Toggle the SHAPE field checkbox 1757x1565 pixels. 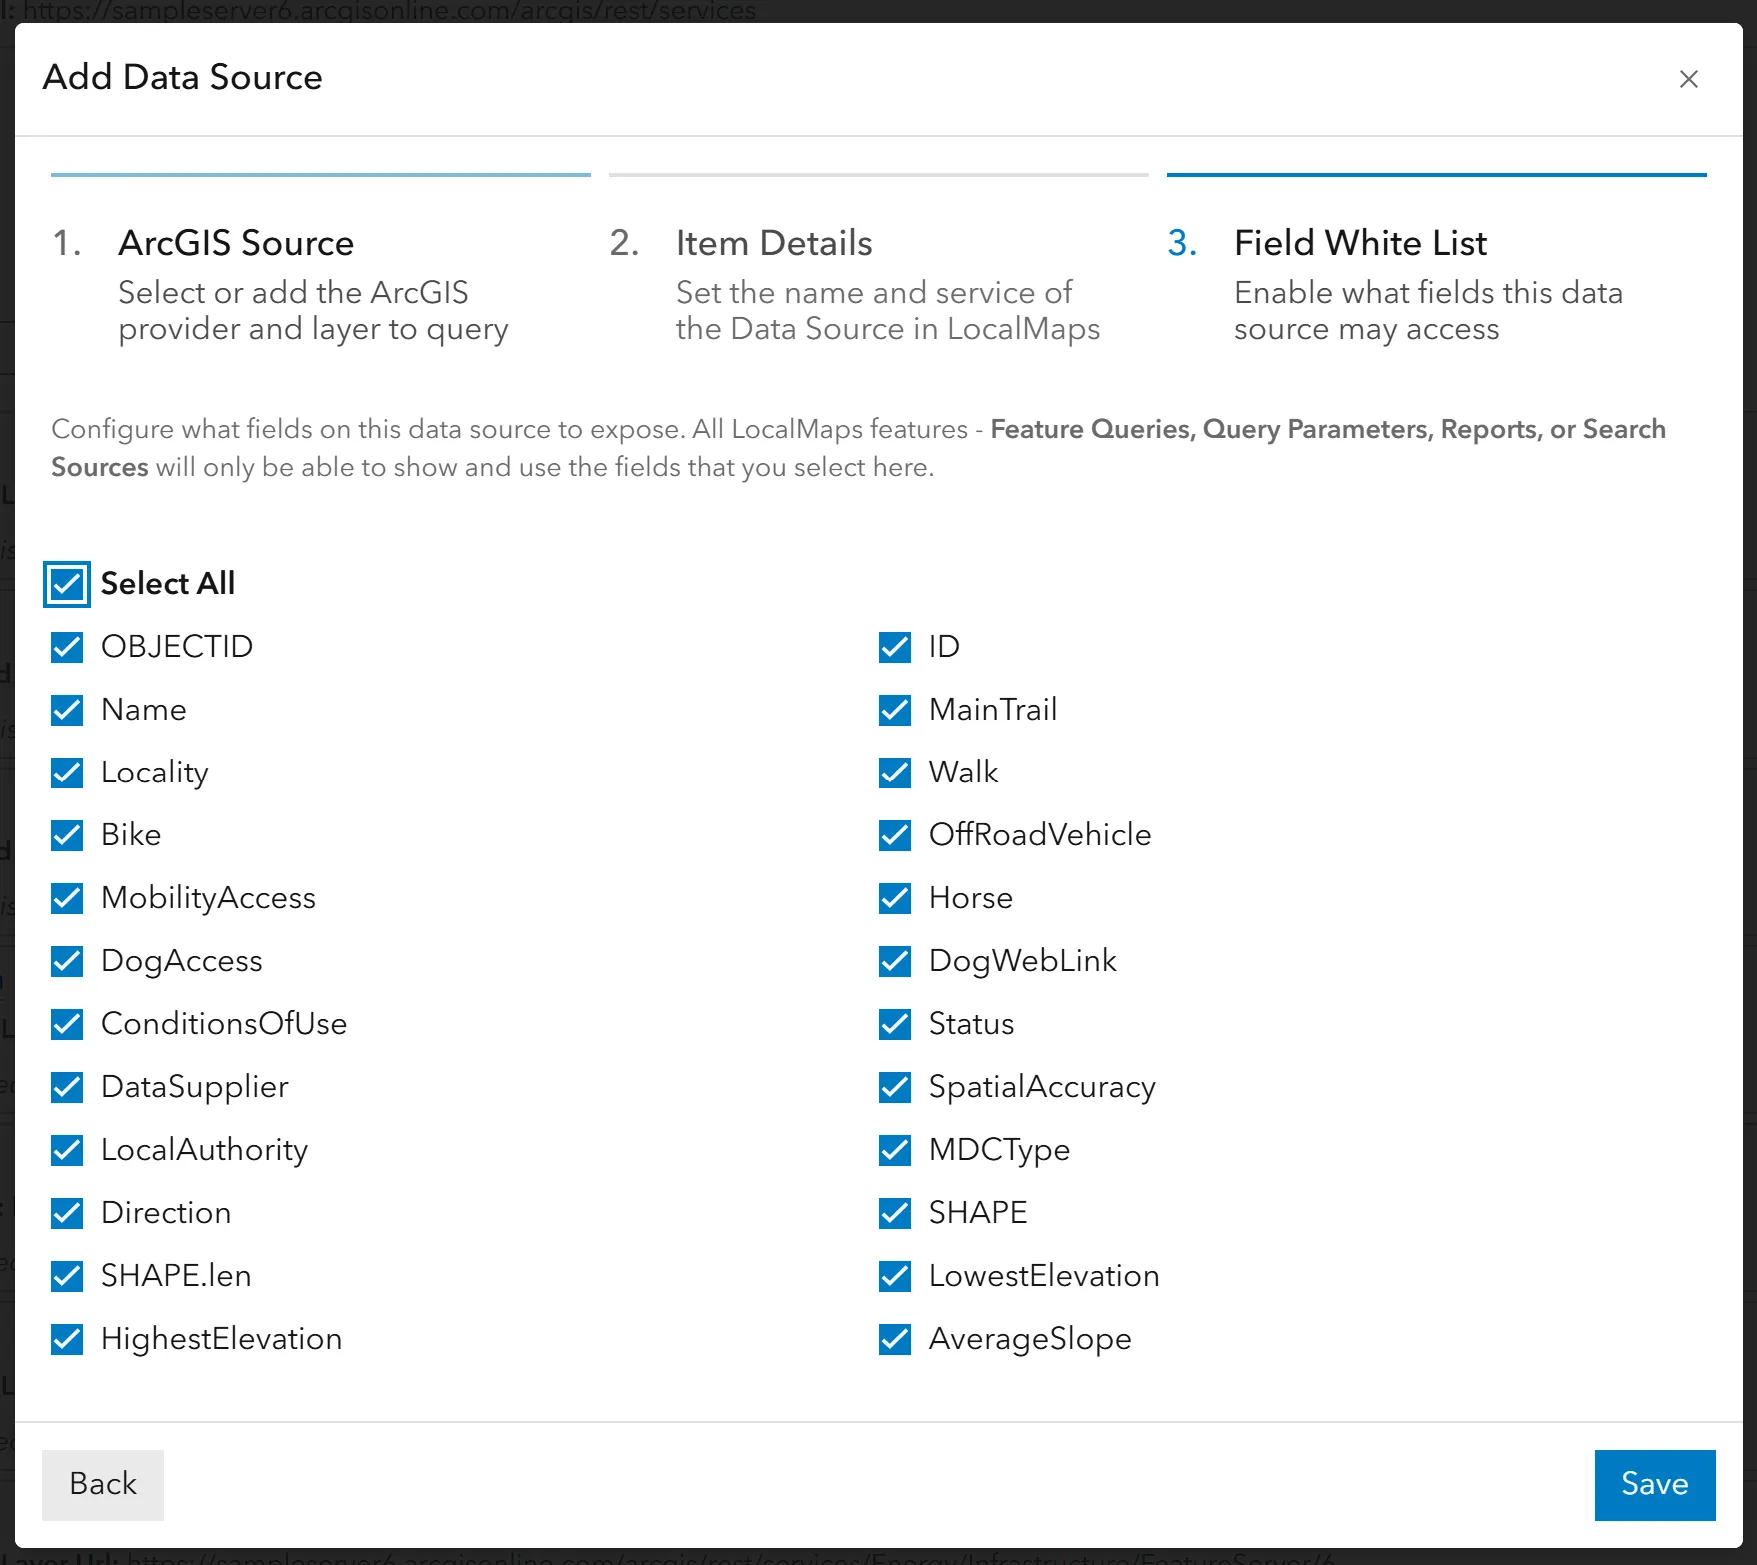coord(895,1213)
